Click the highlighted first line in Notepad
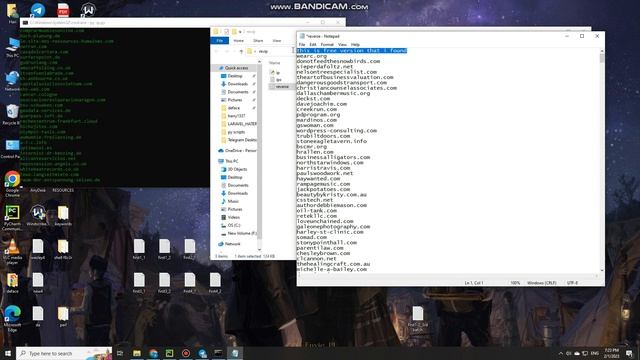Viewport: 640px width, 360px height. (x=351, y=51)
